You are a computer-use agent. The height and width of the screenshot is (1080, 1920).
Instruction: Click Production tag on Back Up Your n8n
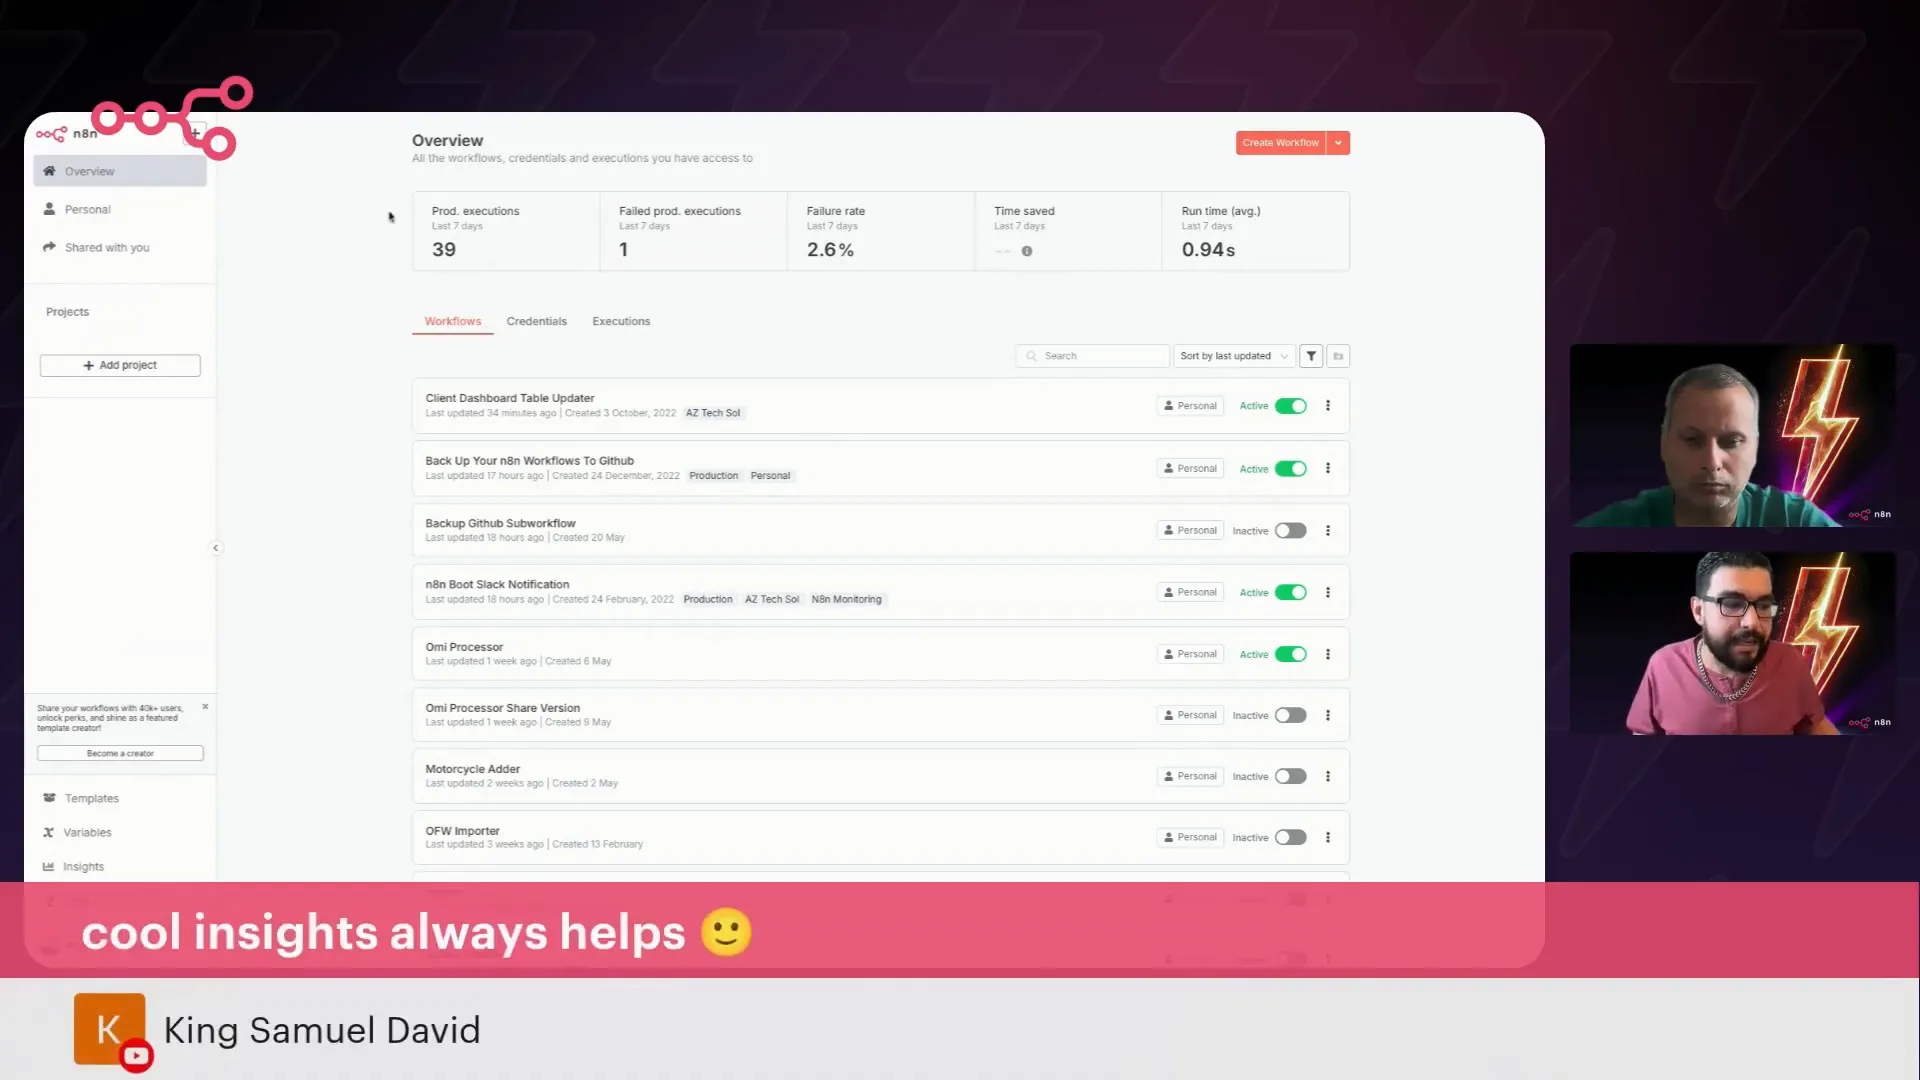713,476
